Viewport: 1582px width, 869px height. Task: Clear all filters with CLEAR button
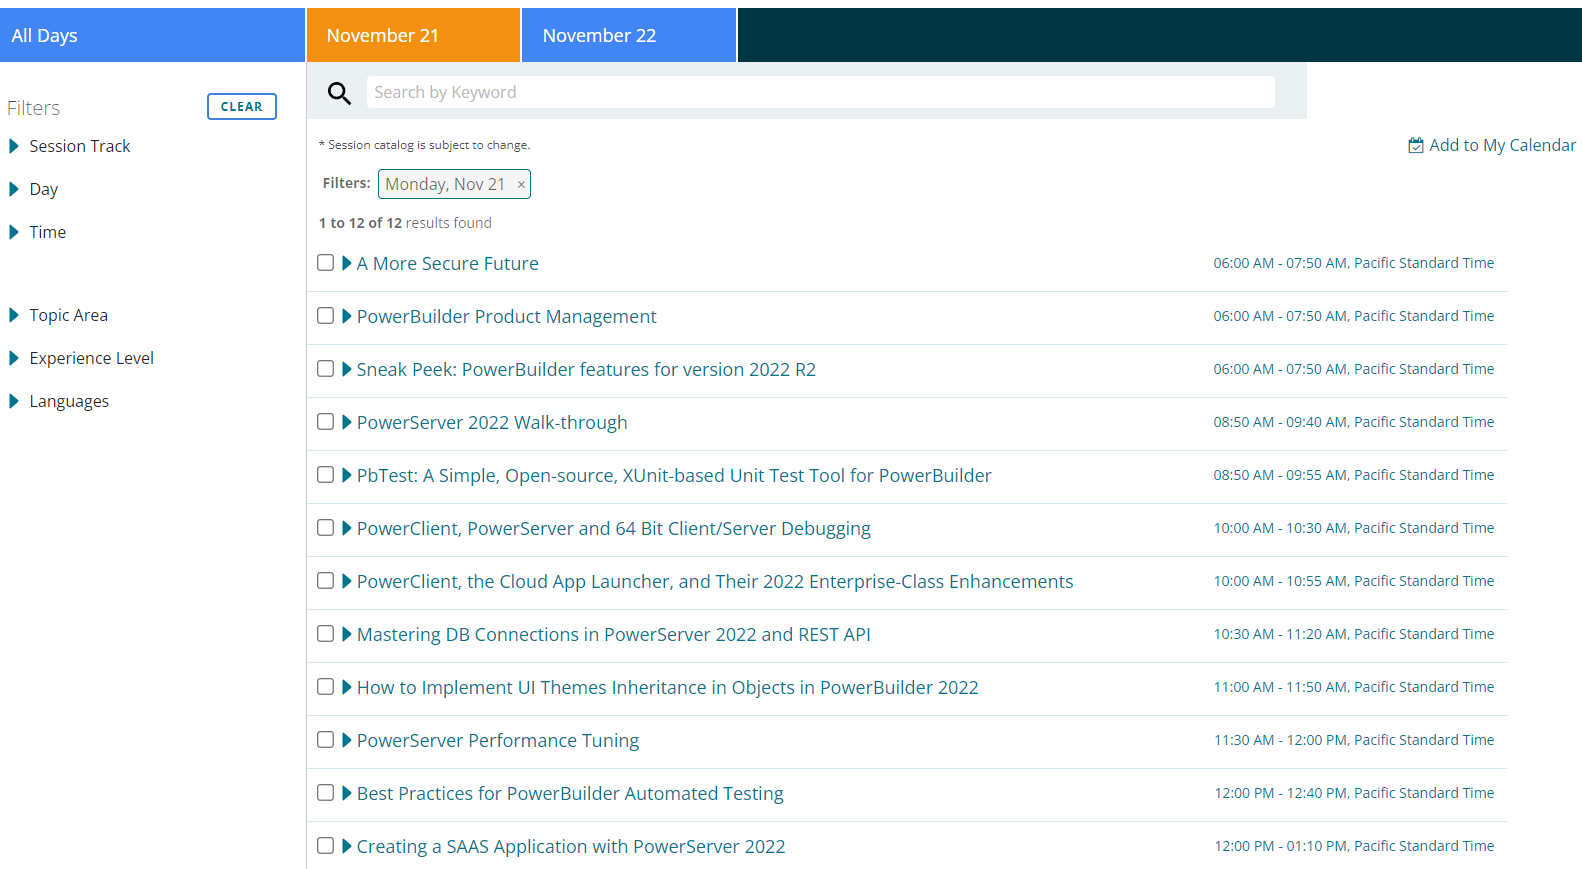[x=242, y=106]
